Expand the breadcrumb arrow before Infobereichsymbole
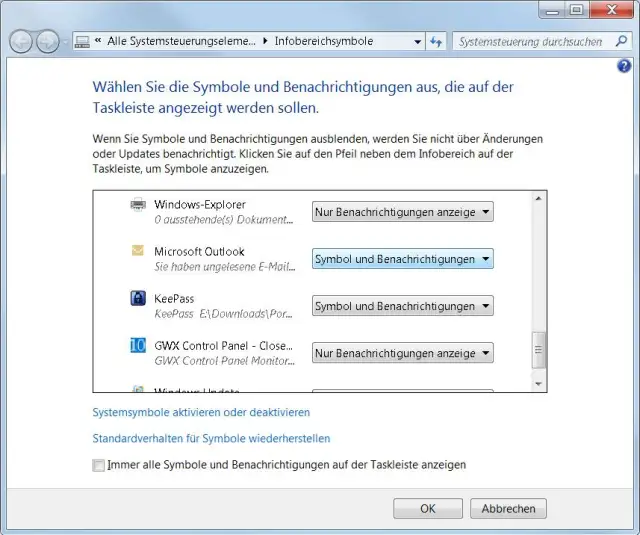The height and width of the screenshot is (535, 640). (x=265, y=41)
